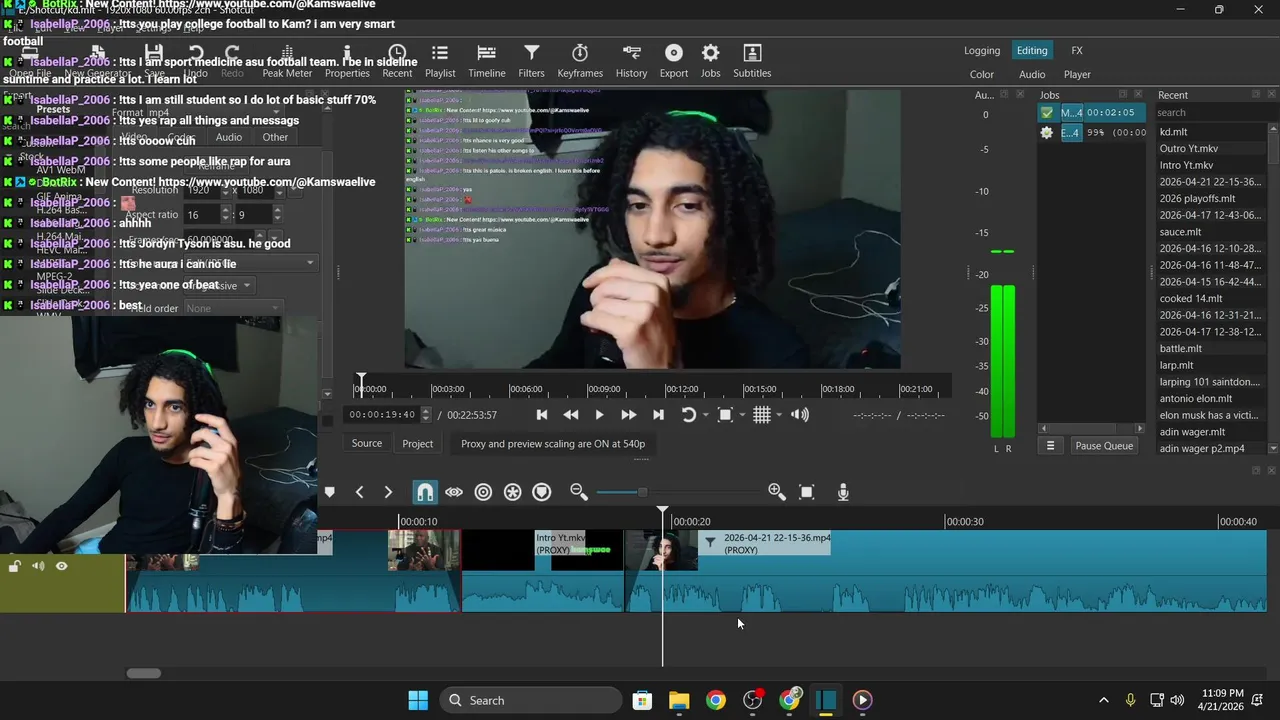Click the player zoom fit icon

[x=726, y=415]
